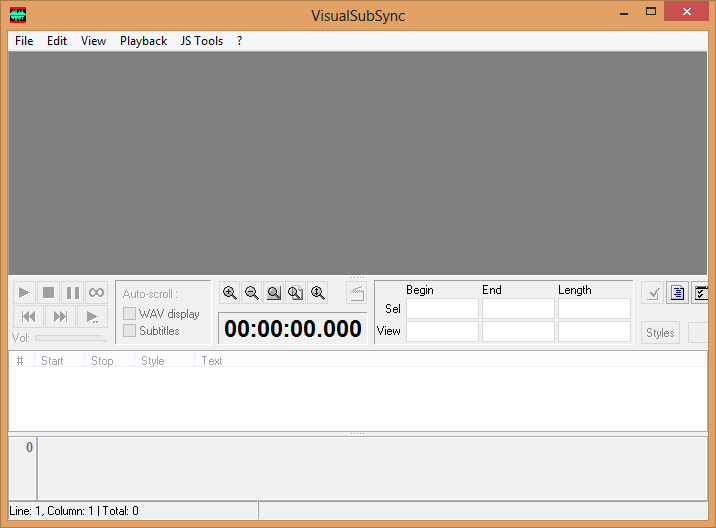Click the blue document text icon
The height and width of the screenshot is (528, 716).
(677, 293)
